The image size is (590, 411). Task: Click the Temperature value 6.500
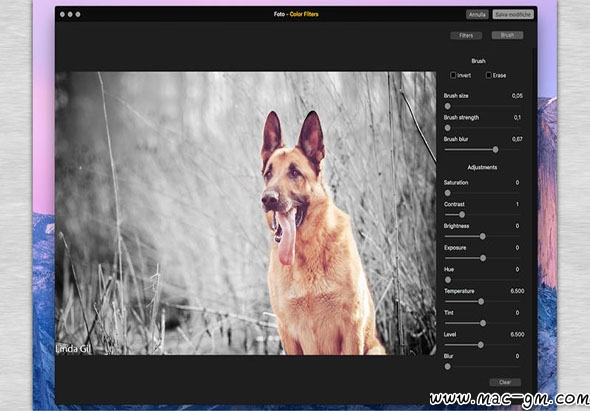(x=517, y=291)
